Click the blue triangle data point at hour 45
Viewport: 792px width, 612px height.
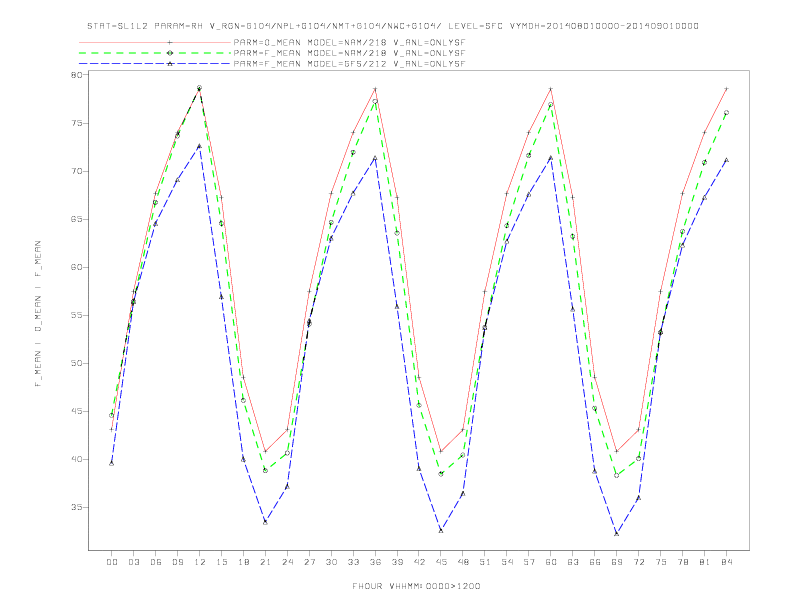441,531
